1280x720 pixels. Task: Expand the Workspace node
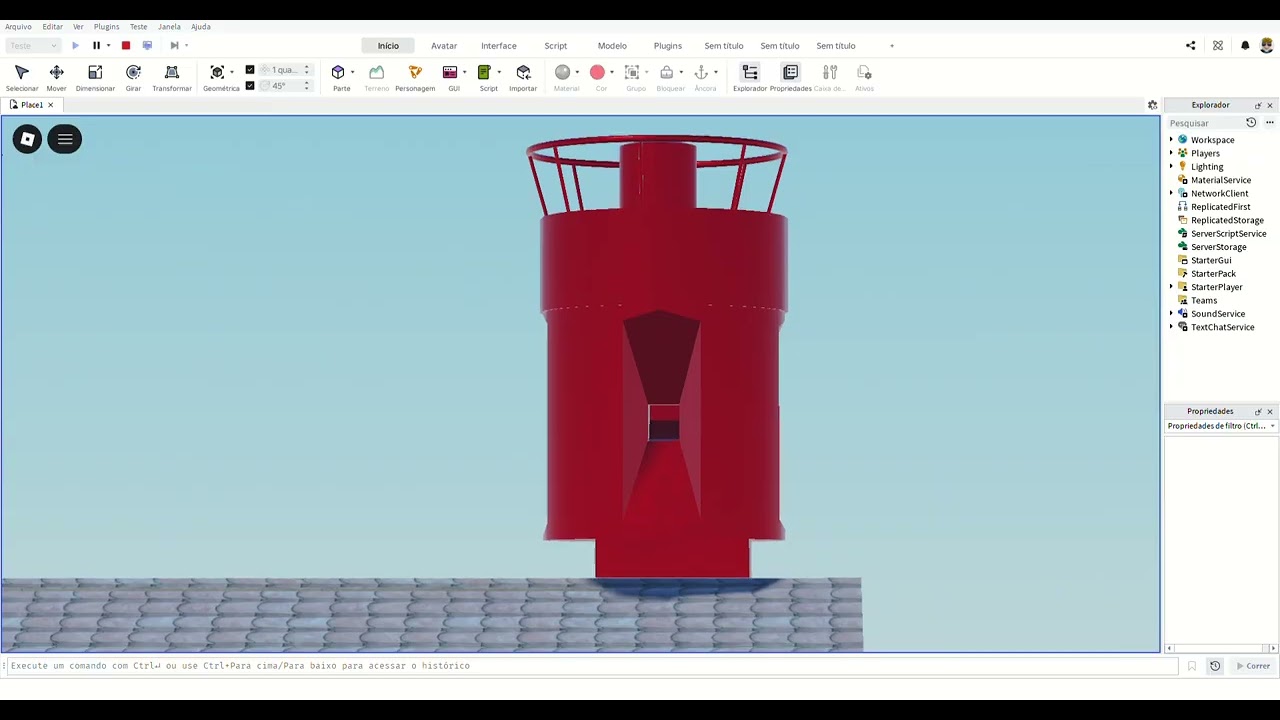pos(1171,140)
